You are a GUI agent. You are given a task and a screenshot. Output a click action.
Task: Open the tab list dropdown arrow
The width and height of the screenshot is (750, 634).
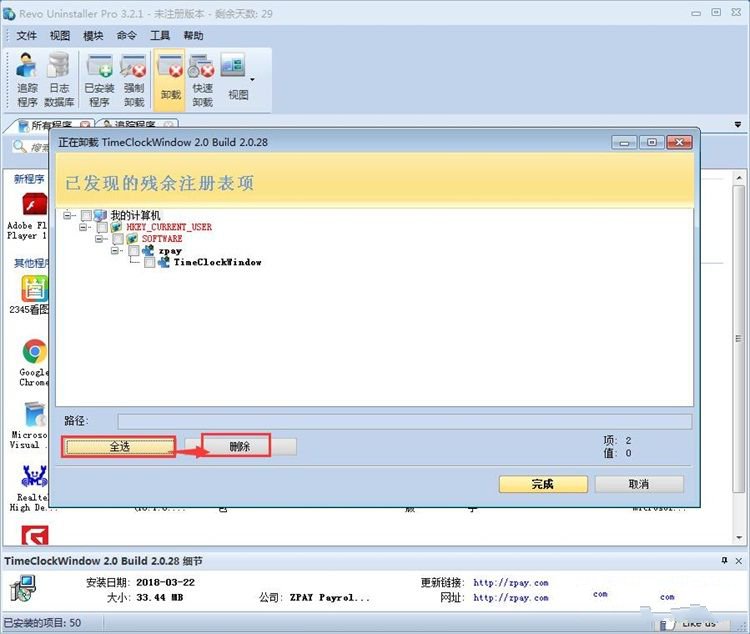[738, 124]
